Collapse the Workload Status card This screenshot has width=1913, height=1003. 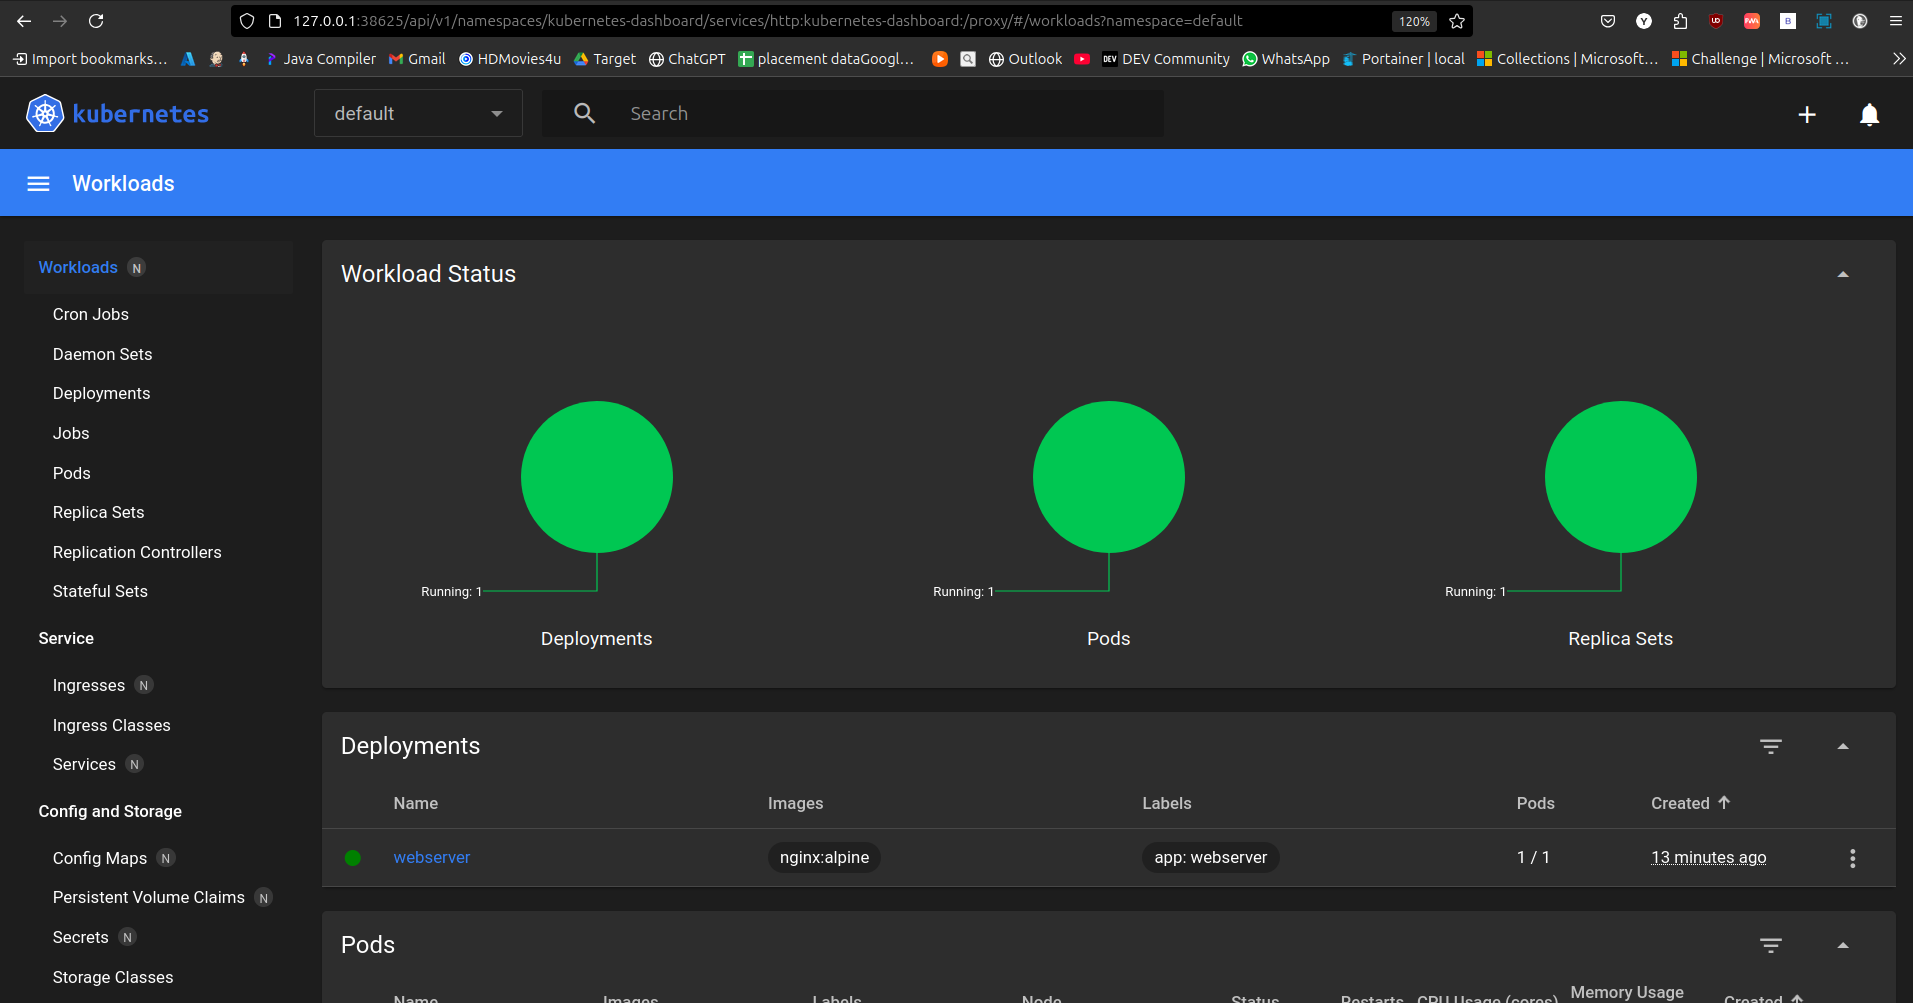1842,275
